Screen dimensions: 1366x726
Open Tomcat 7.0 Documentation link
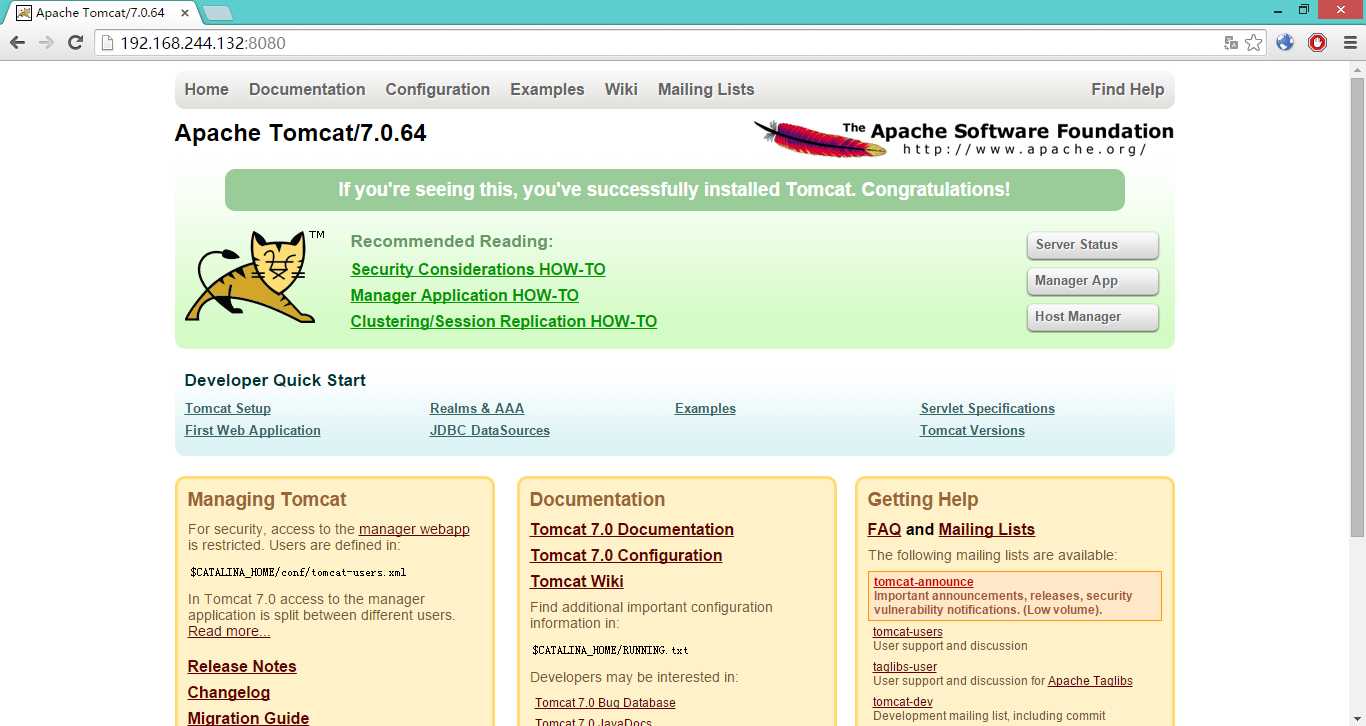pyautogui.click(x=632, y=529)
